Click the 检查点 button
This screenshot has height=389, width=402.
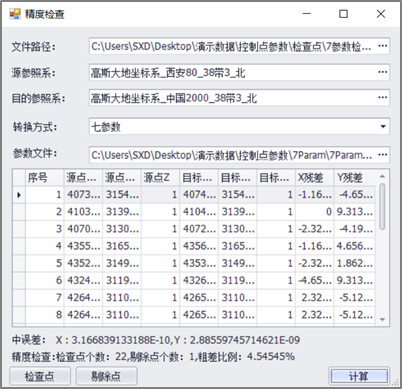40,376
